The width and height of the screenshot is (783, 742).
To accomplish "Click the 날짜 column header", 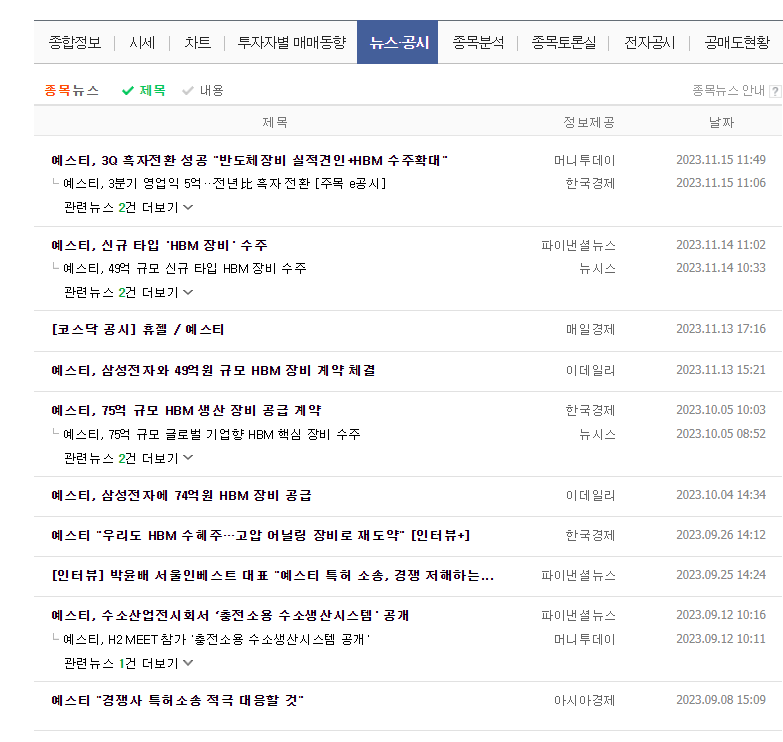I will point(721,122).
